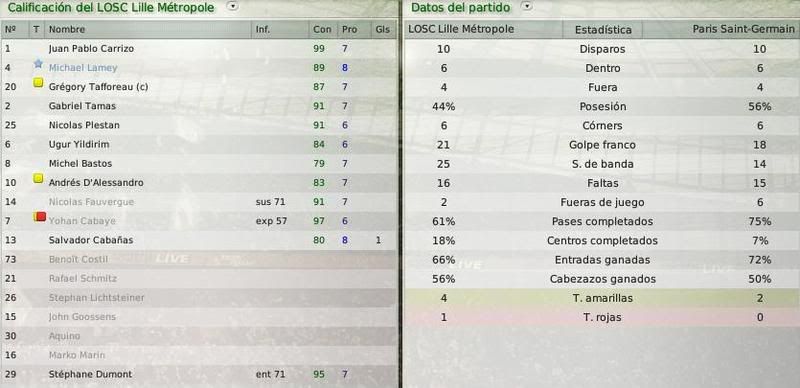Click the T. amarillas highlighted row
Screen dimensions: 800x388
[x=603, y=298]
